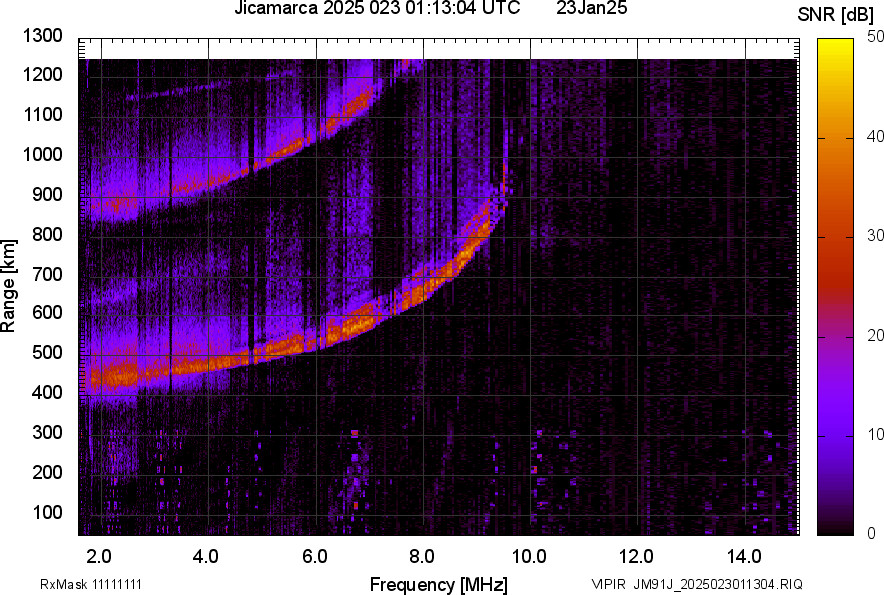Screen dimensions: 884x595
Task: Click the 14.0 tick on the frequency axis
Action: [745, 555]
